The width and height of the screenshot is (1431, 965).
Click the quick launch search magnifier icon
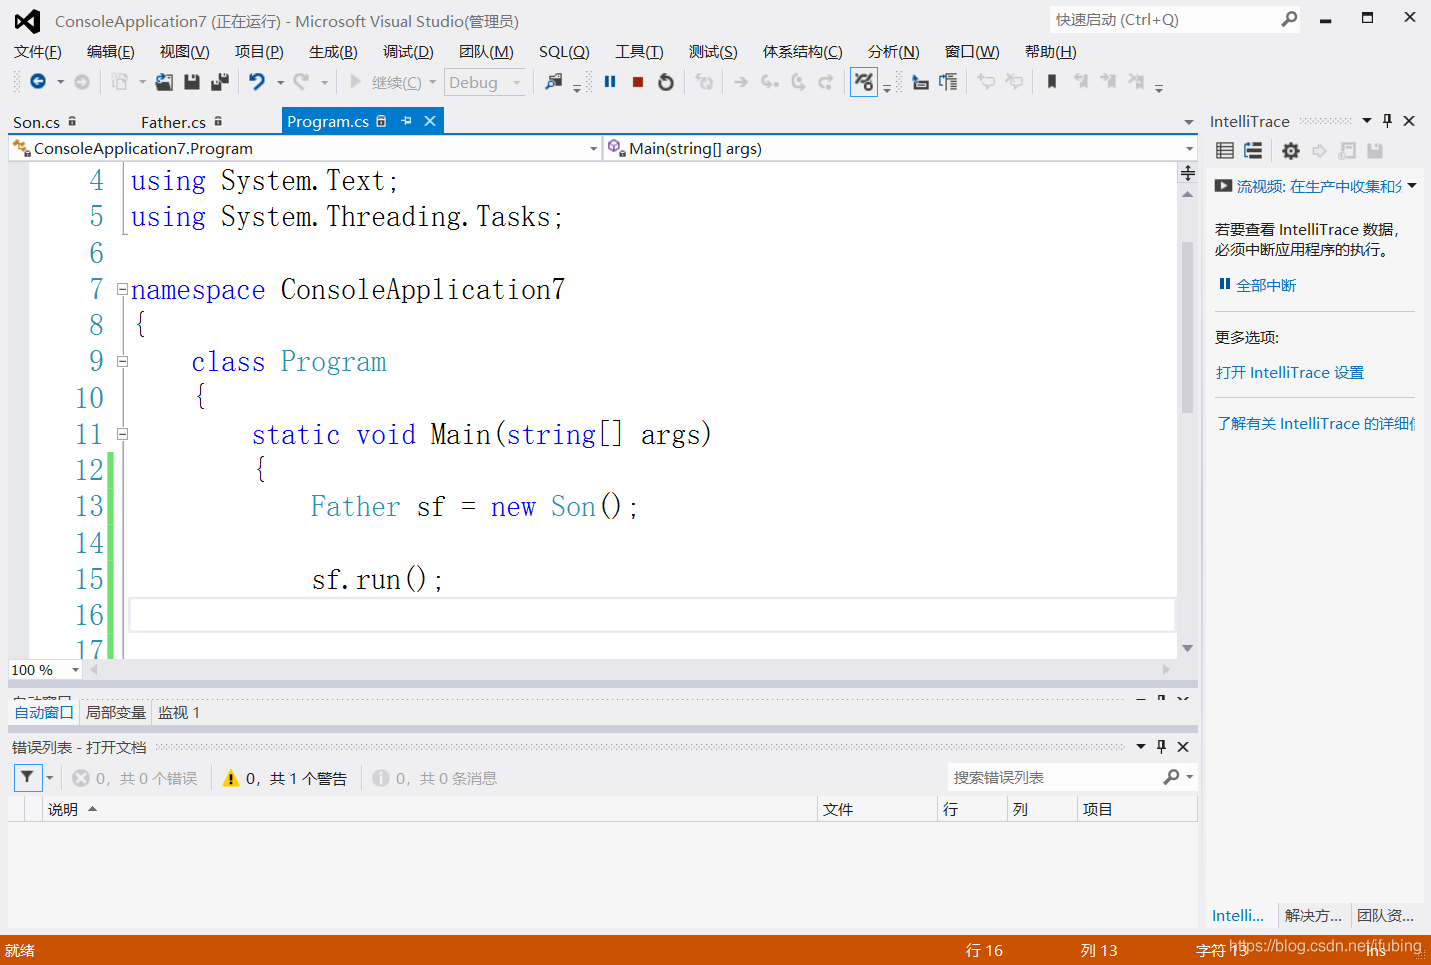click(1289, 19)
